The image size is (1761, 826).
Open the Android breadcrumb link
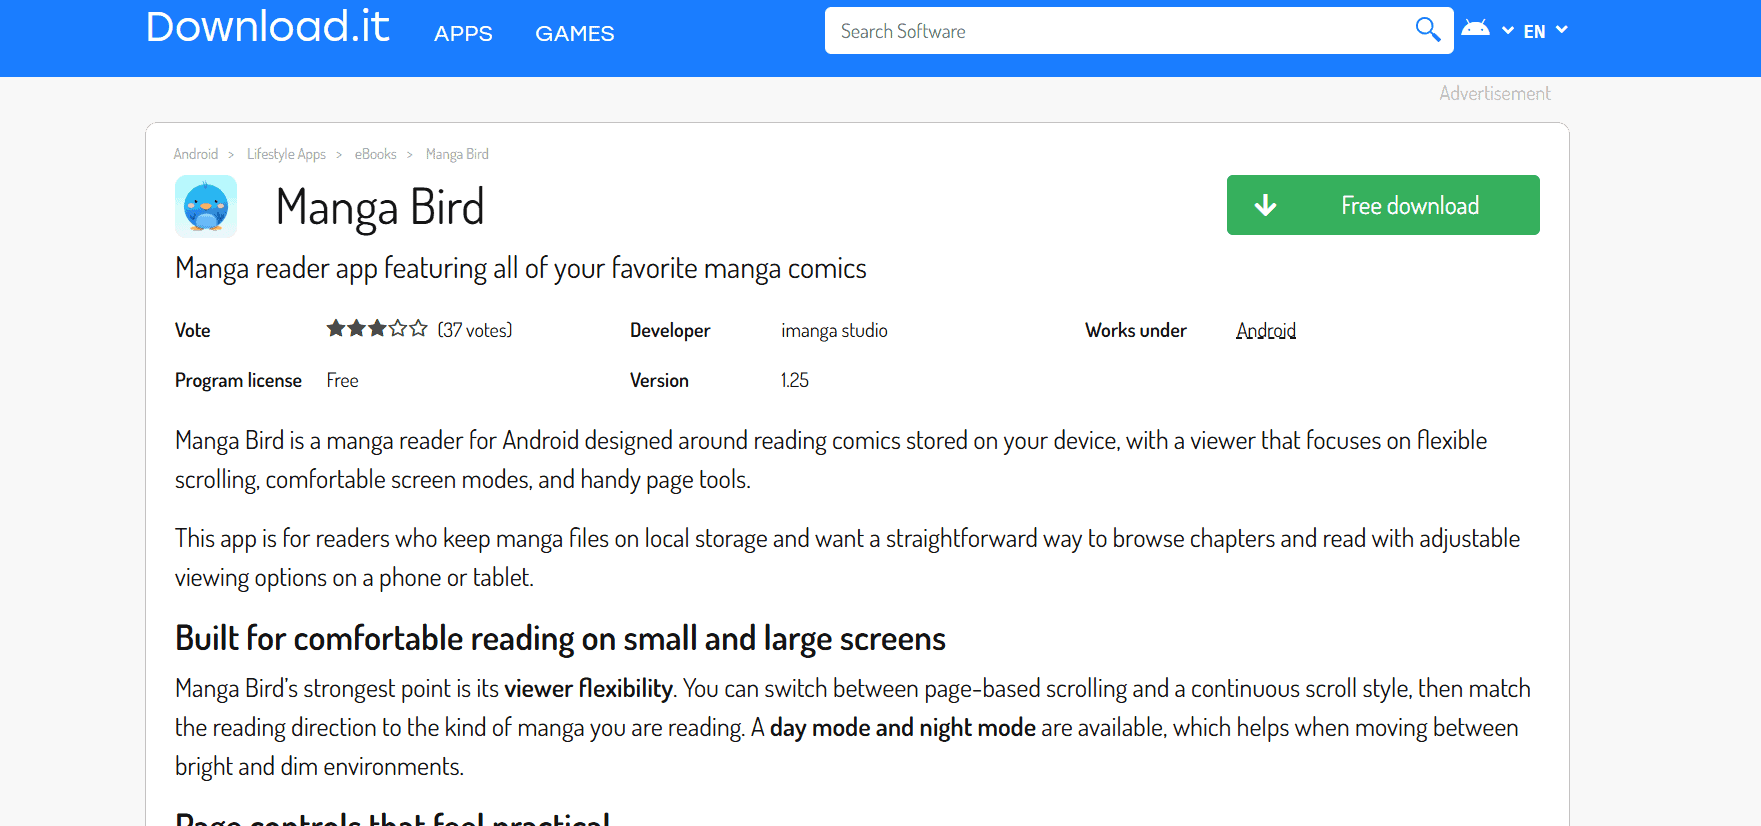195,154
